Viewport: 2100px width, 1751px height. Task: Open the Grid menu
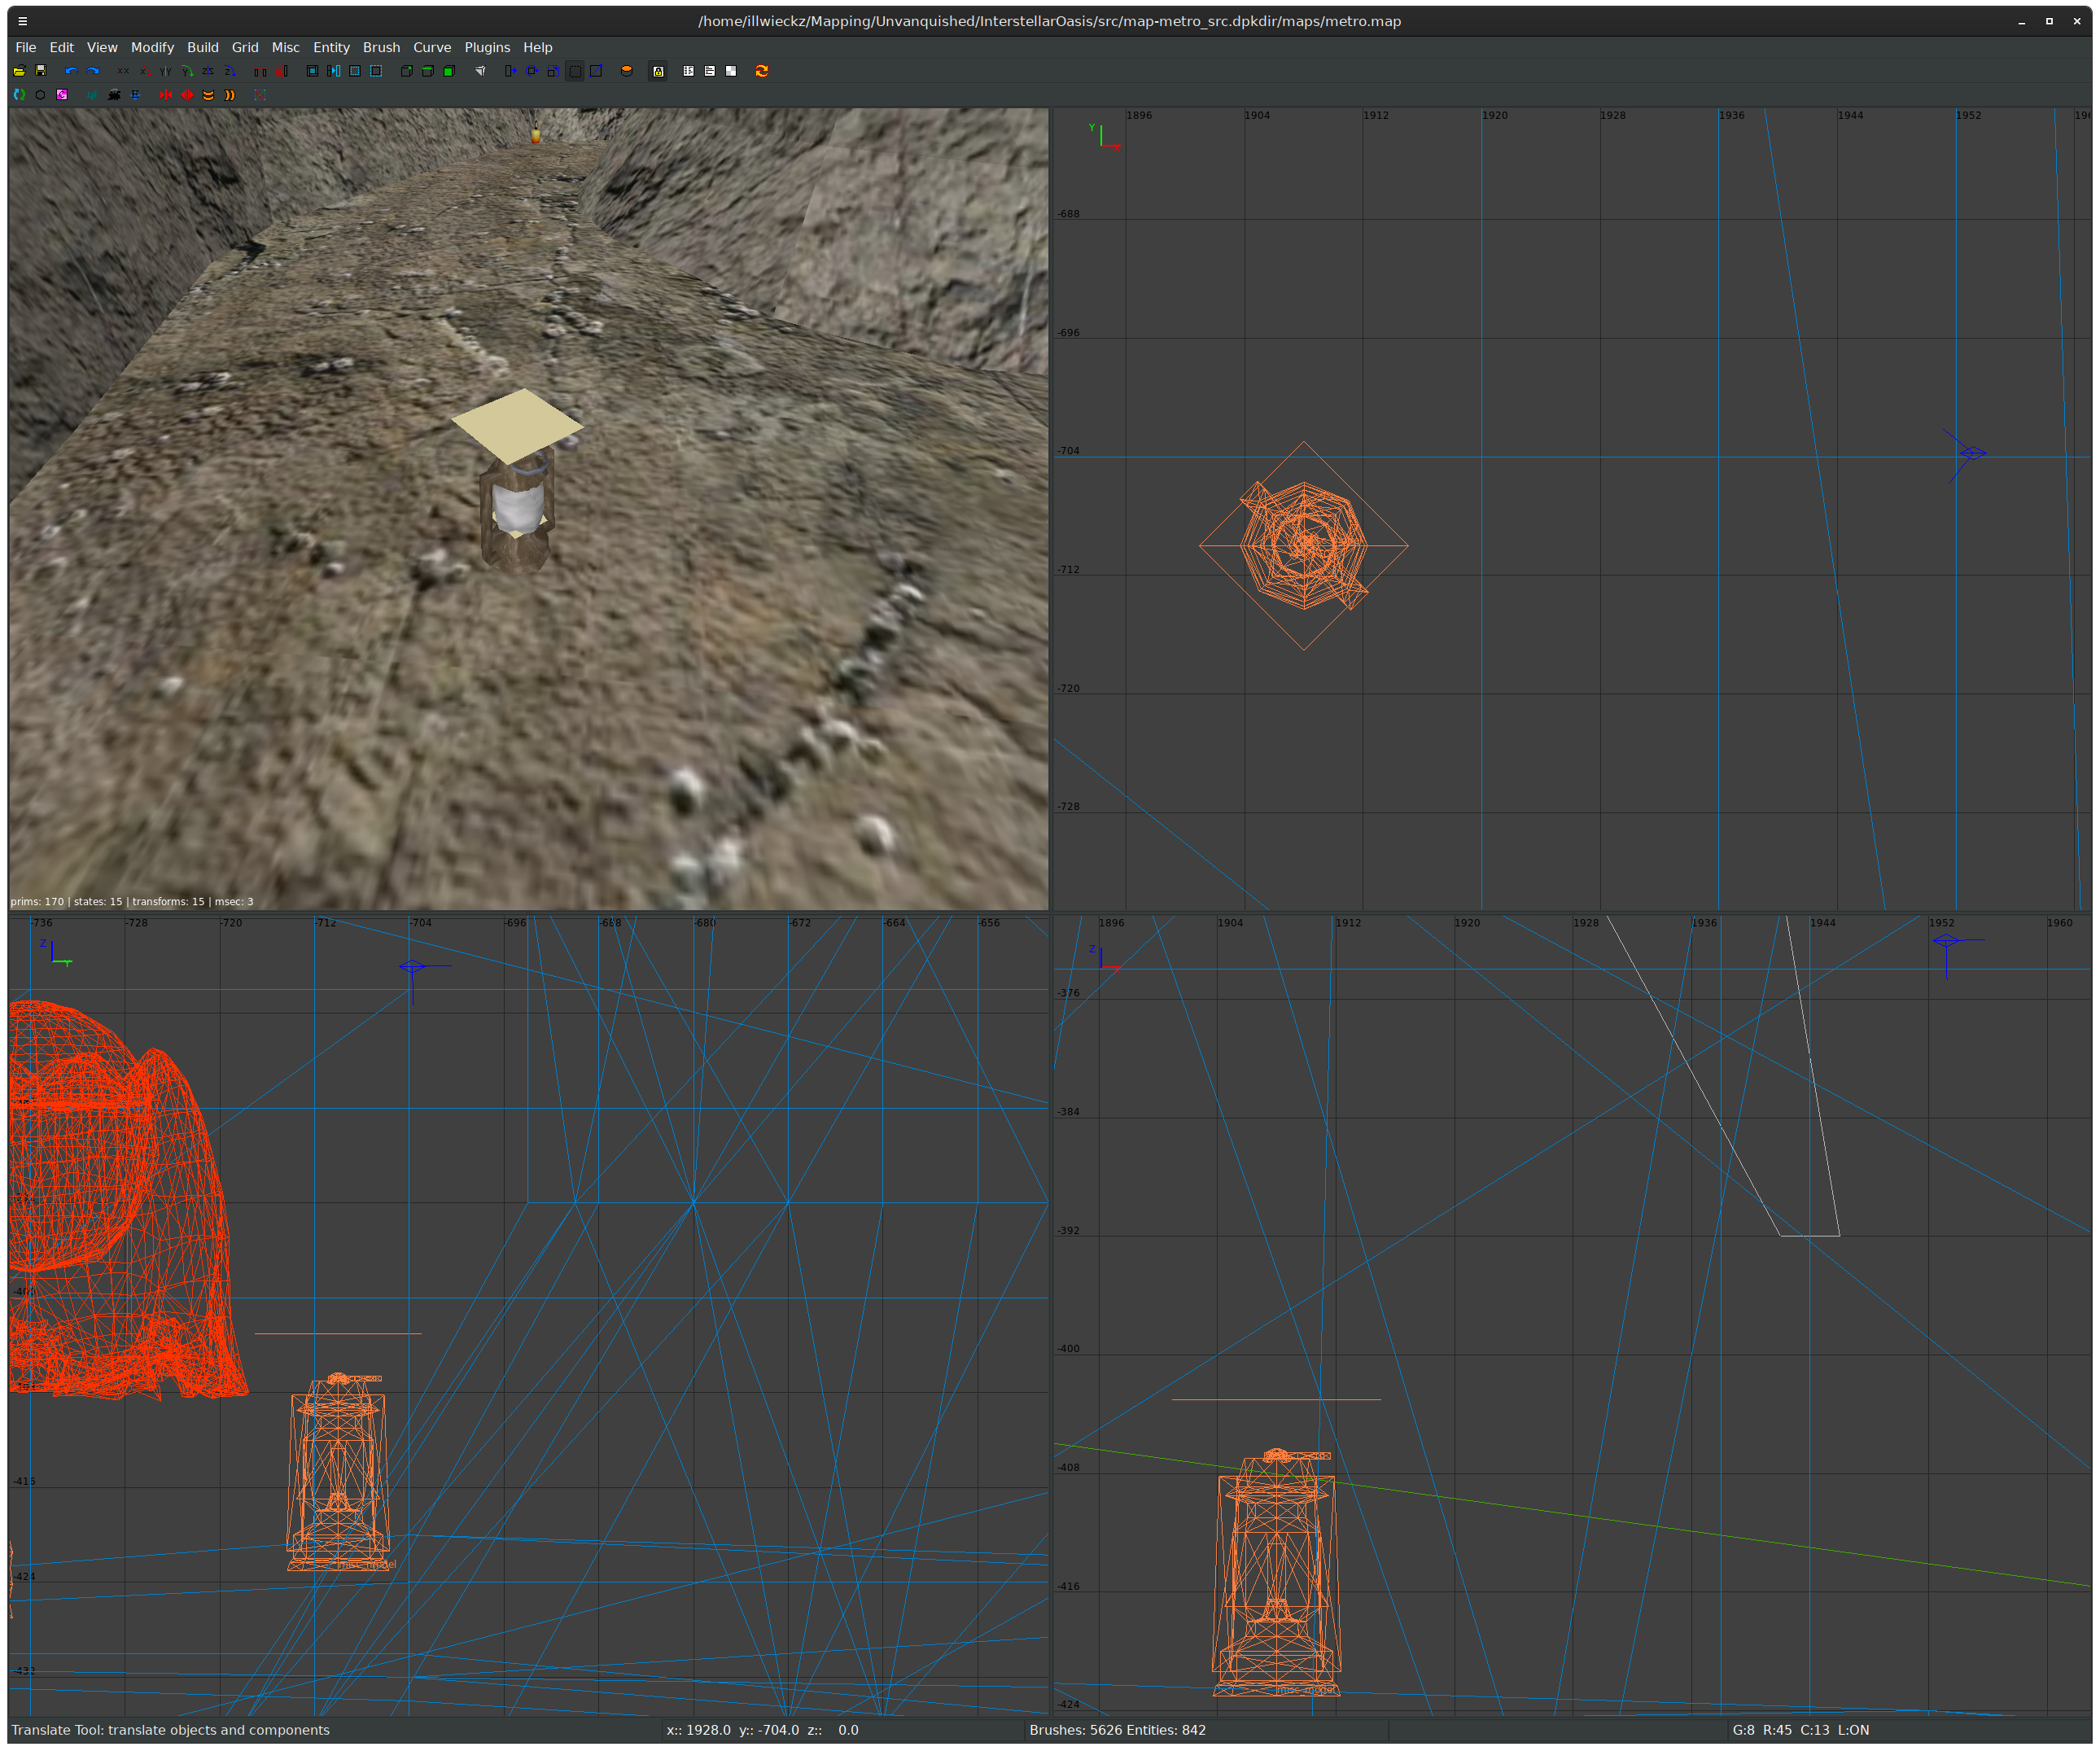tap(245, 47)
